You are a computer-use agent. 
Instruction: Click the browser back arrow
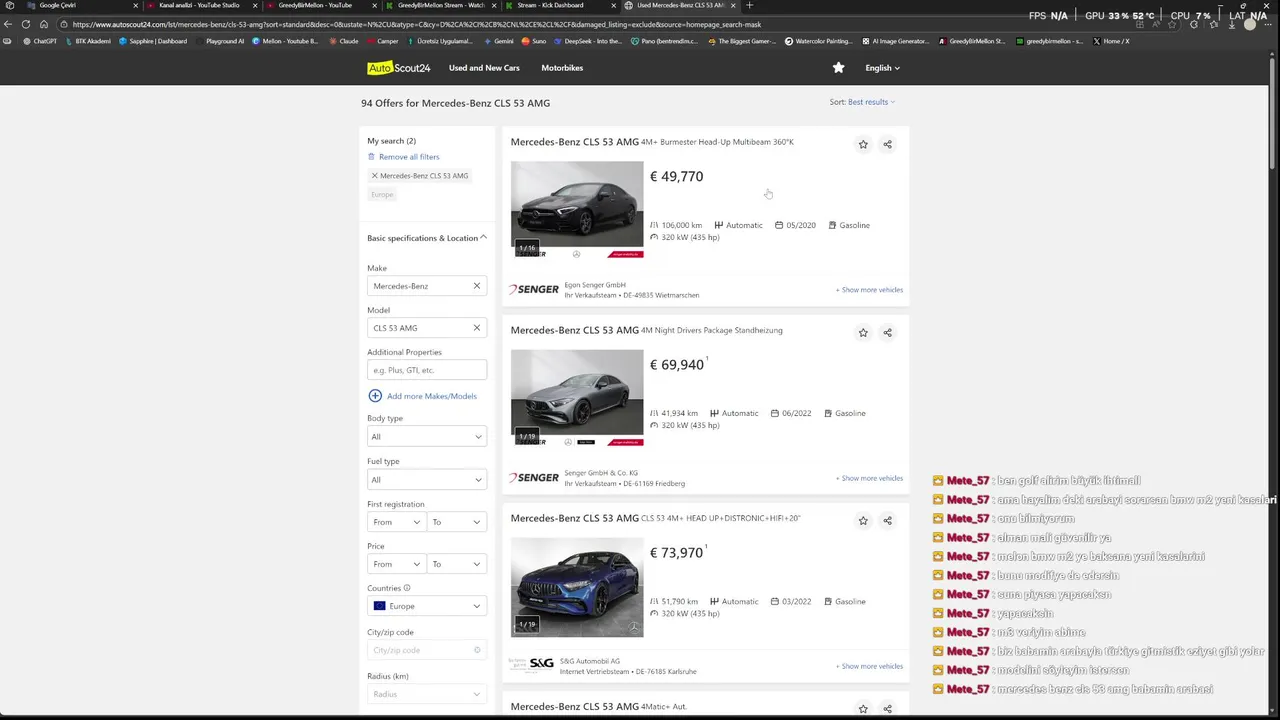9,24
